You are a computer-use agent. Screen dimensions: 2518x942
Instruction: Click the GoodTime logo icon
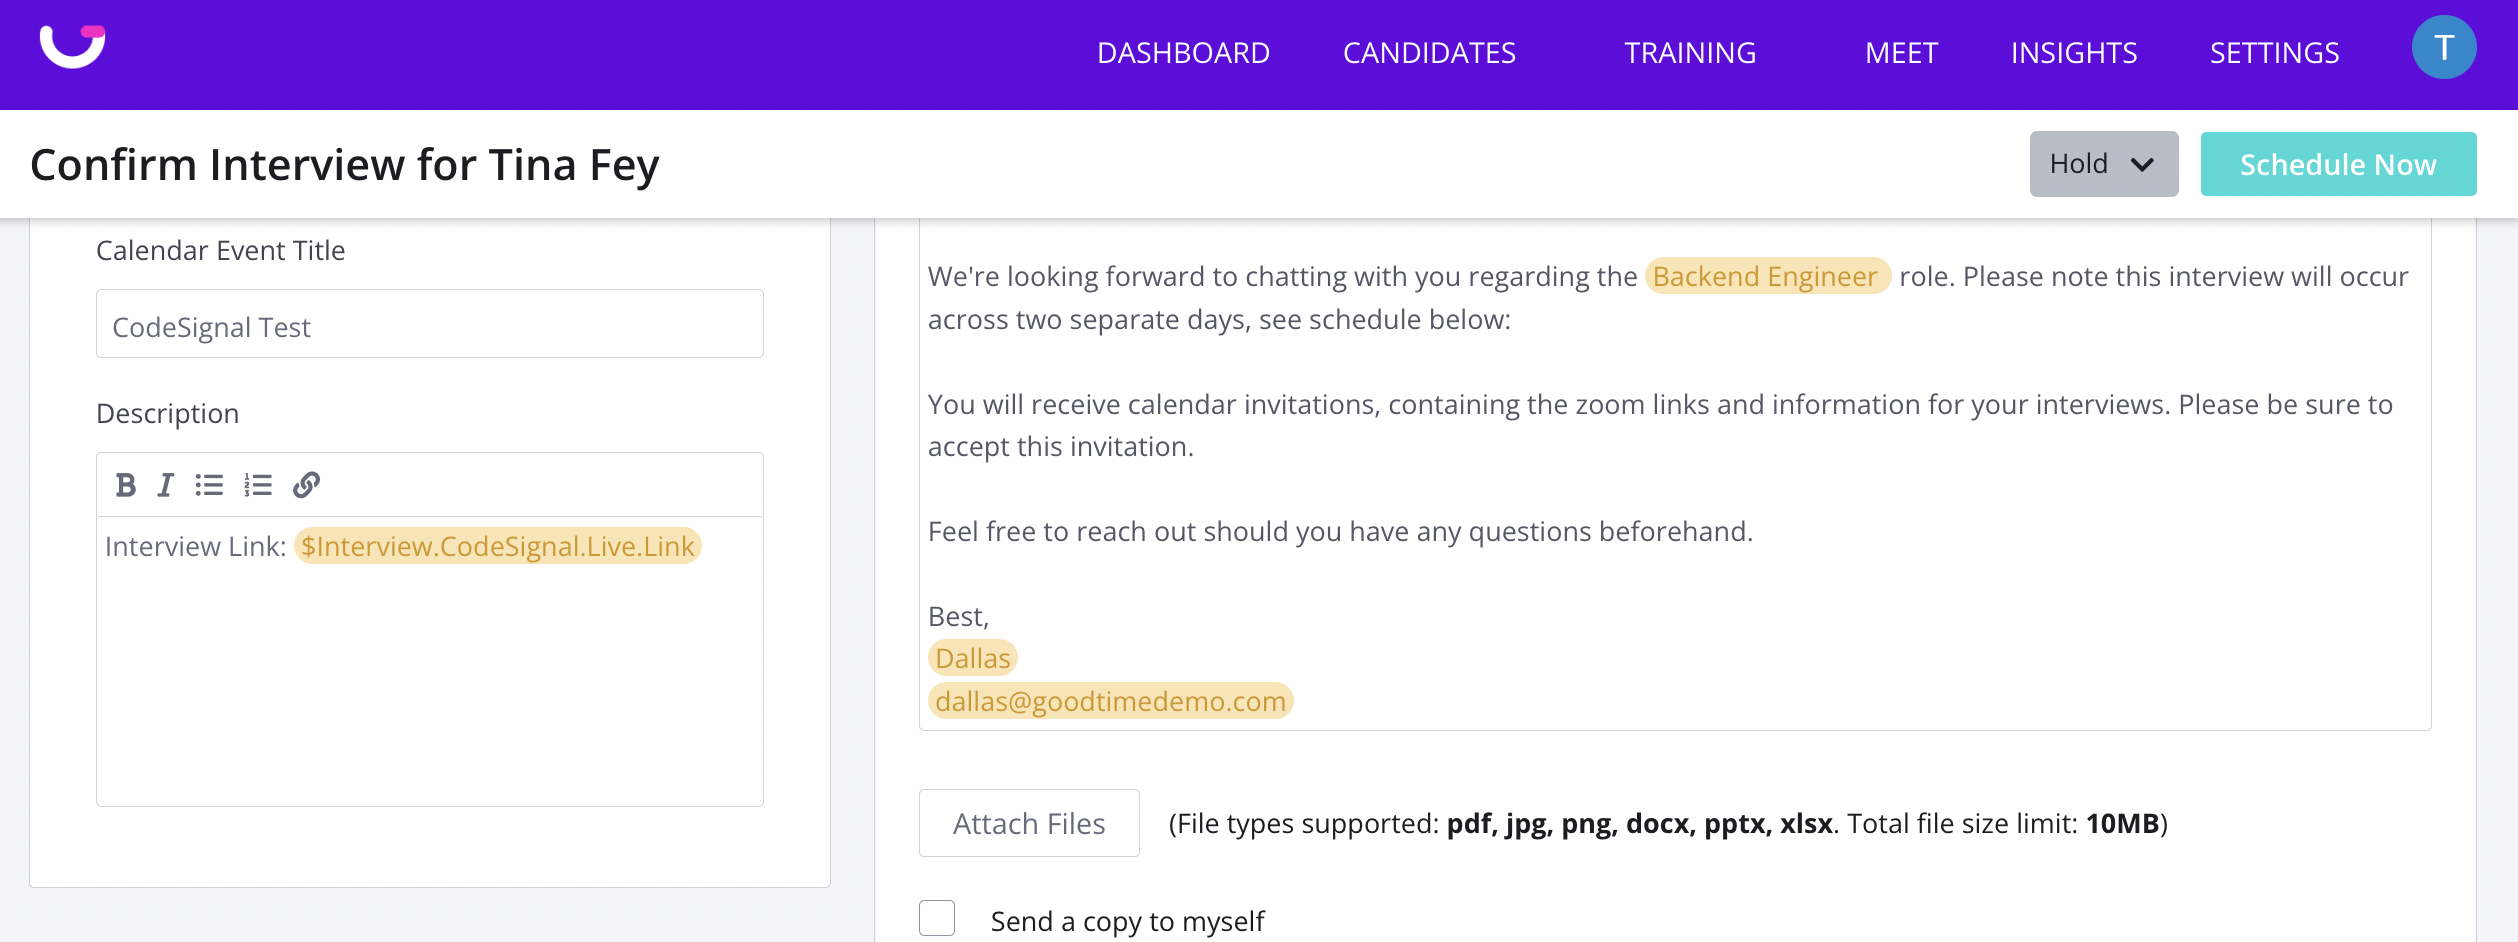tap(72, 46)
